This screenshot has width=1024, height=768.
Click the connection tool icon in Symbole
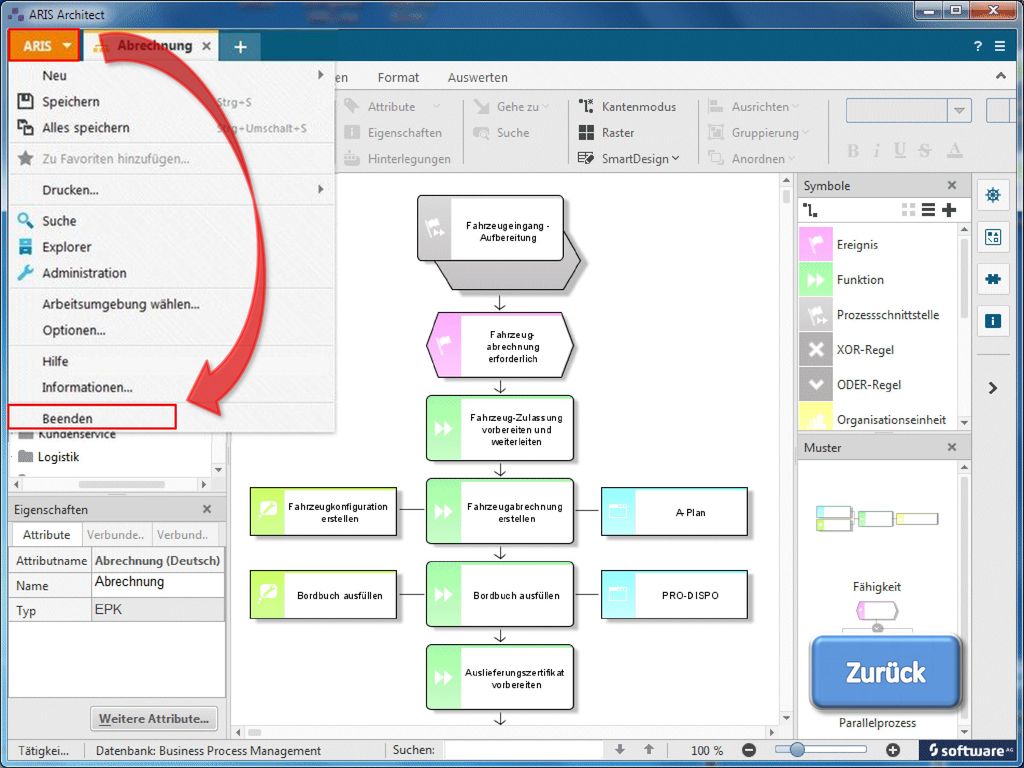[x=810, y=210]
